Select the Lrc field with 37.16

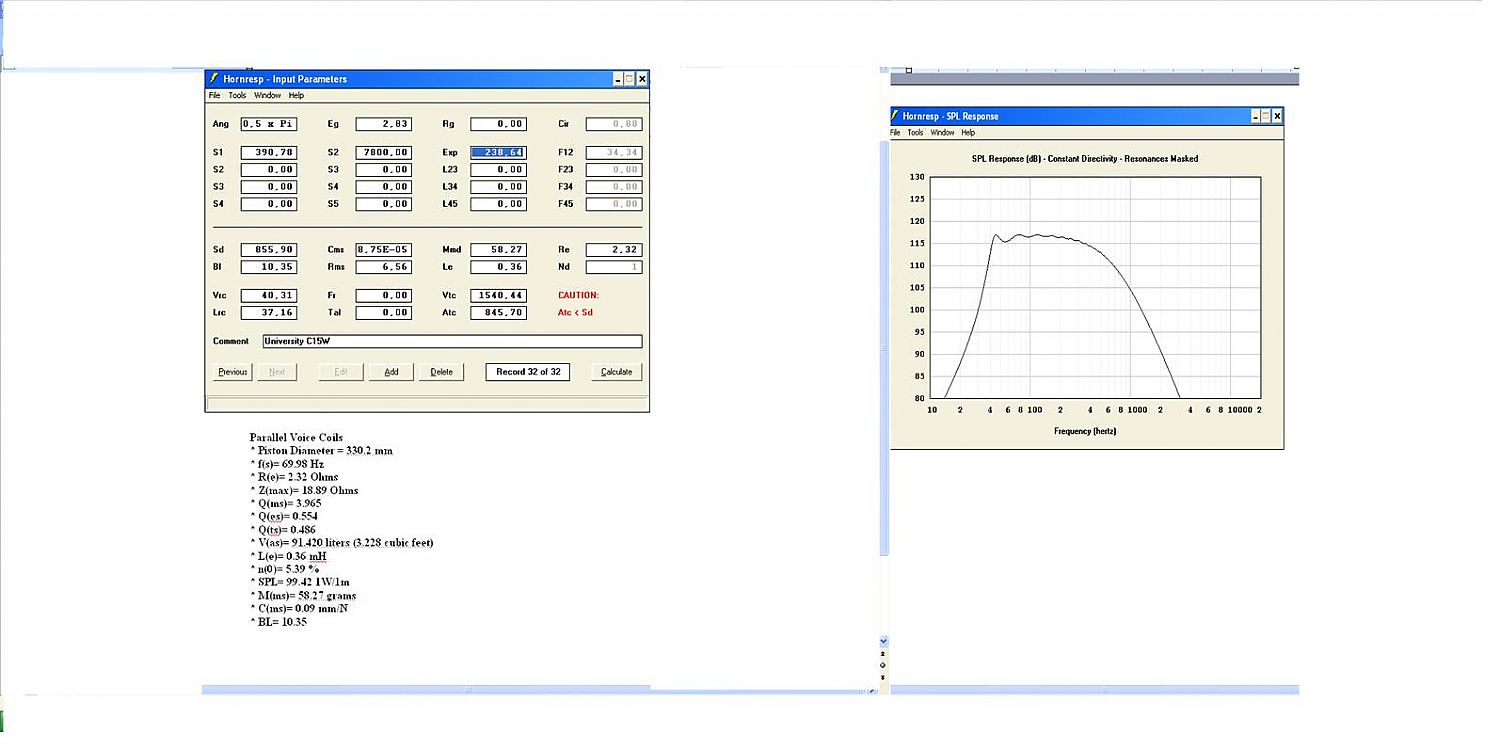[269, 313]
